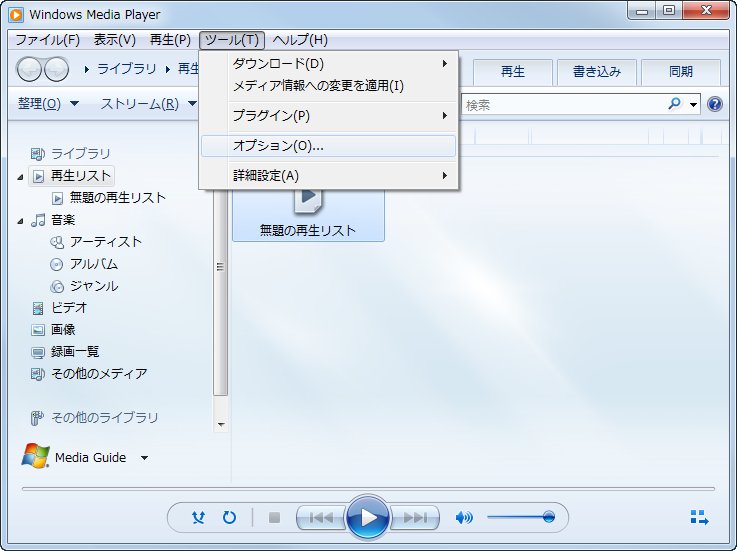Click ライブラリ in the breadcrumb
The image size is (737, 551).
[x=126, y=69]
